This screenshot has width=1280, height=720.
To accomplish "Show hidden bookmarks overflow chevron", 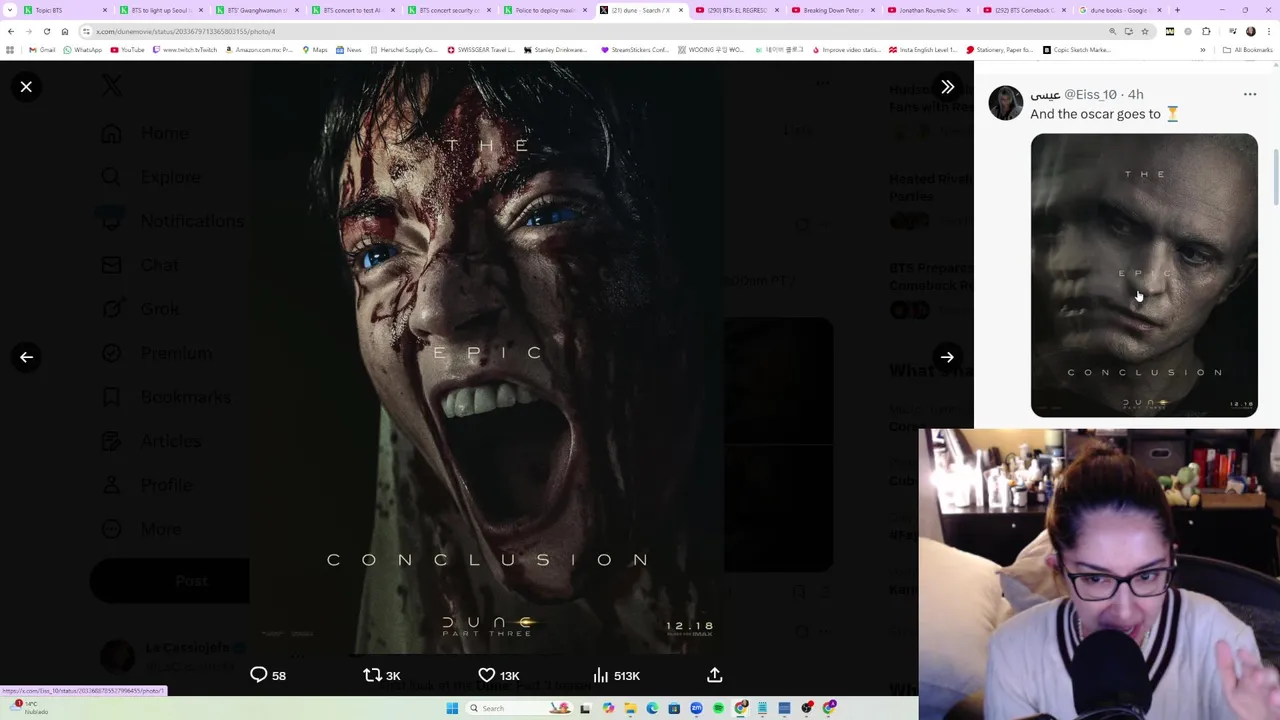I will coord(1203,50).
